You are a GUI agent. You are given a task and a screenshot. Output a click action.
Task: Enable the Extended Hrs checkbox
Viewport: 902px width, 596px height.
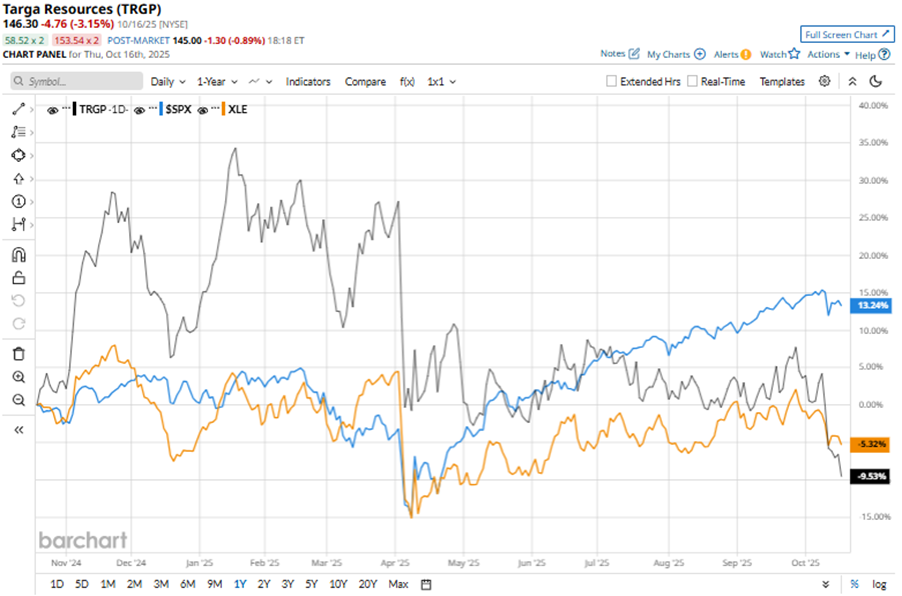pyautogui.click(x=611, y=81)
